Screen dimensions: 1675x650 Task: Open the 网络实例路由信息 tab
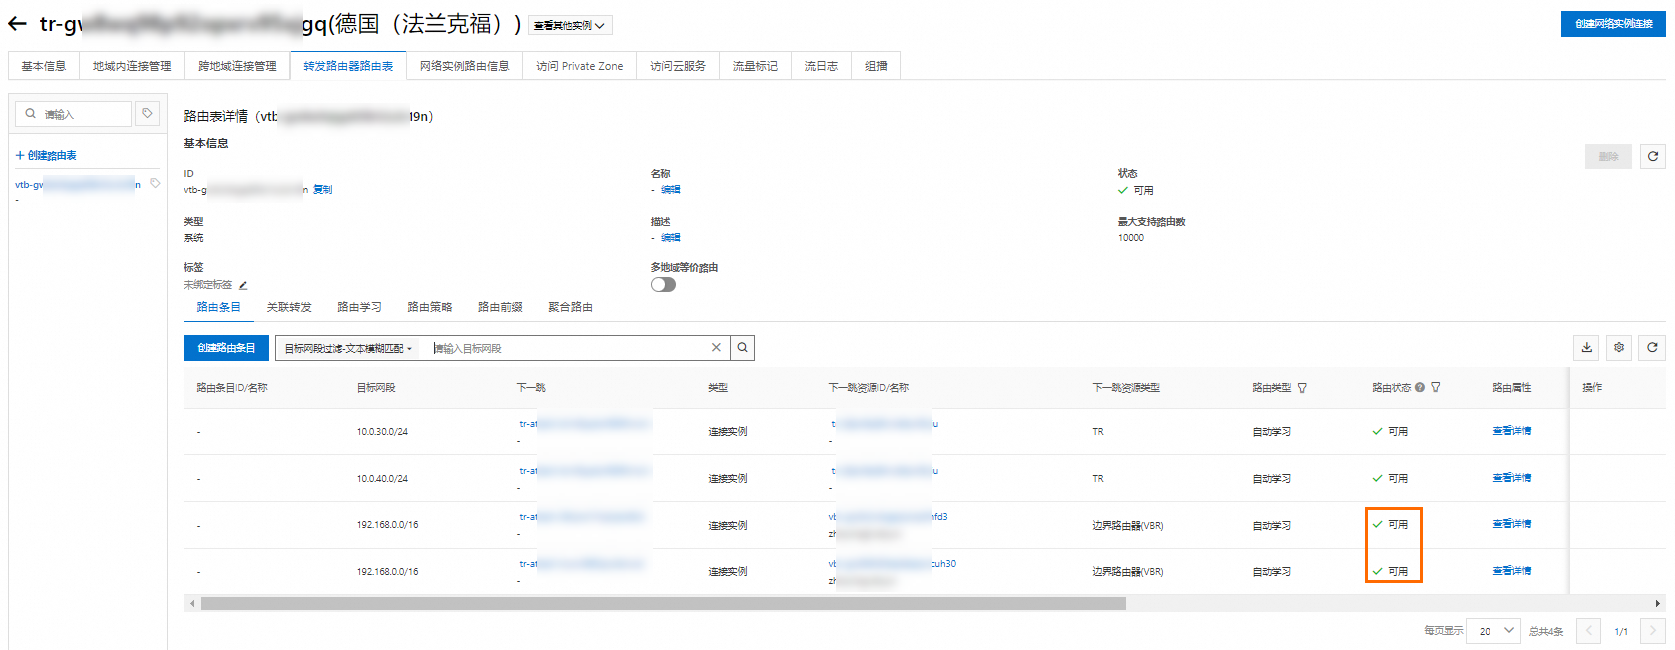[464, 66]
